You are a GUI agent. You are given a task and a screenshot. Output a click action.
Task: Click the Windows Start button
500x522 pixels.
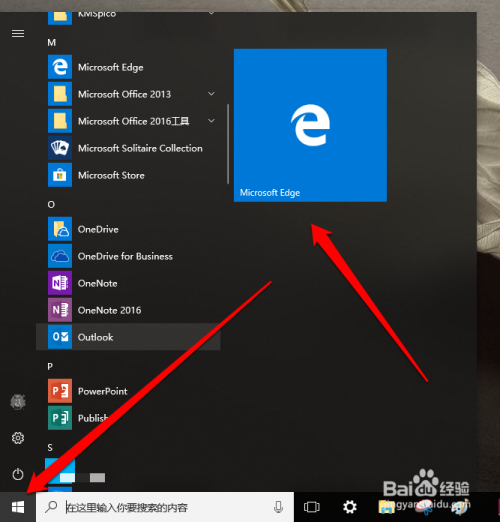(18, 507)
